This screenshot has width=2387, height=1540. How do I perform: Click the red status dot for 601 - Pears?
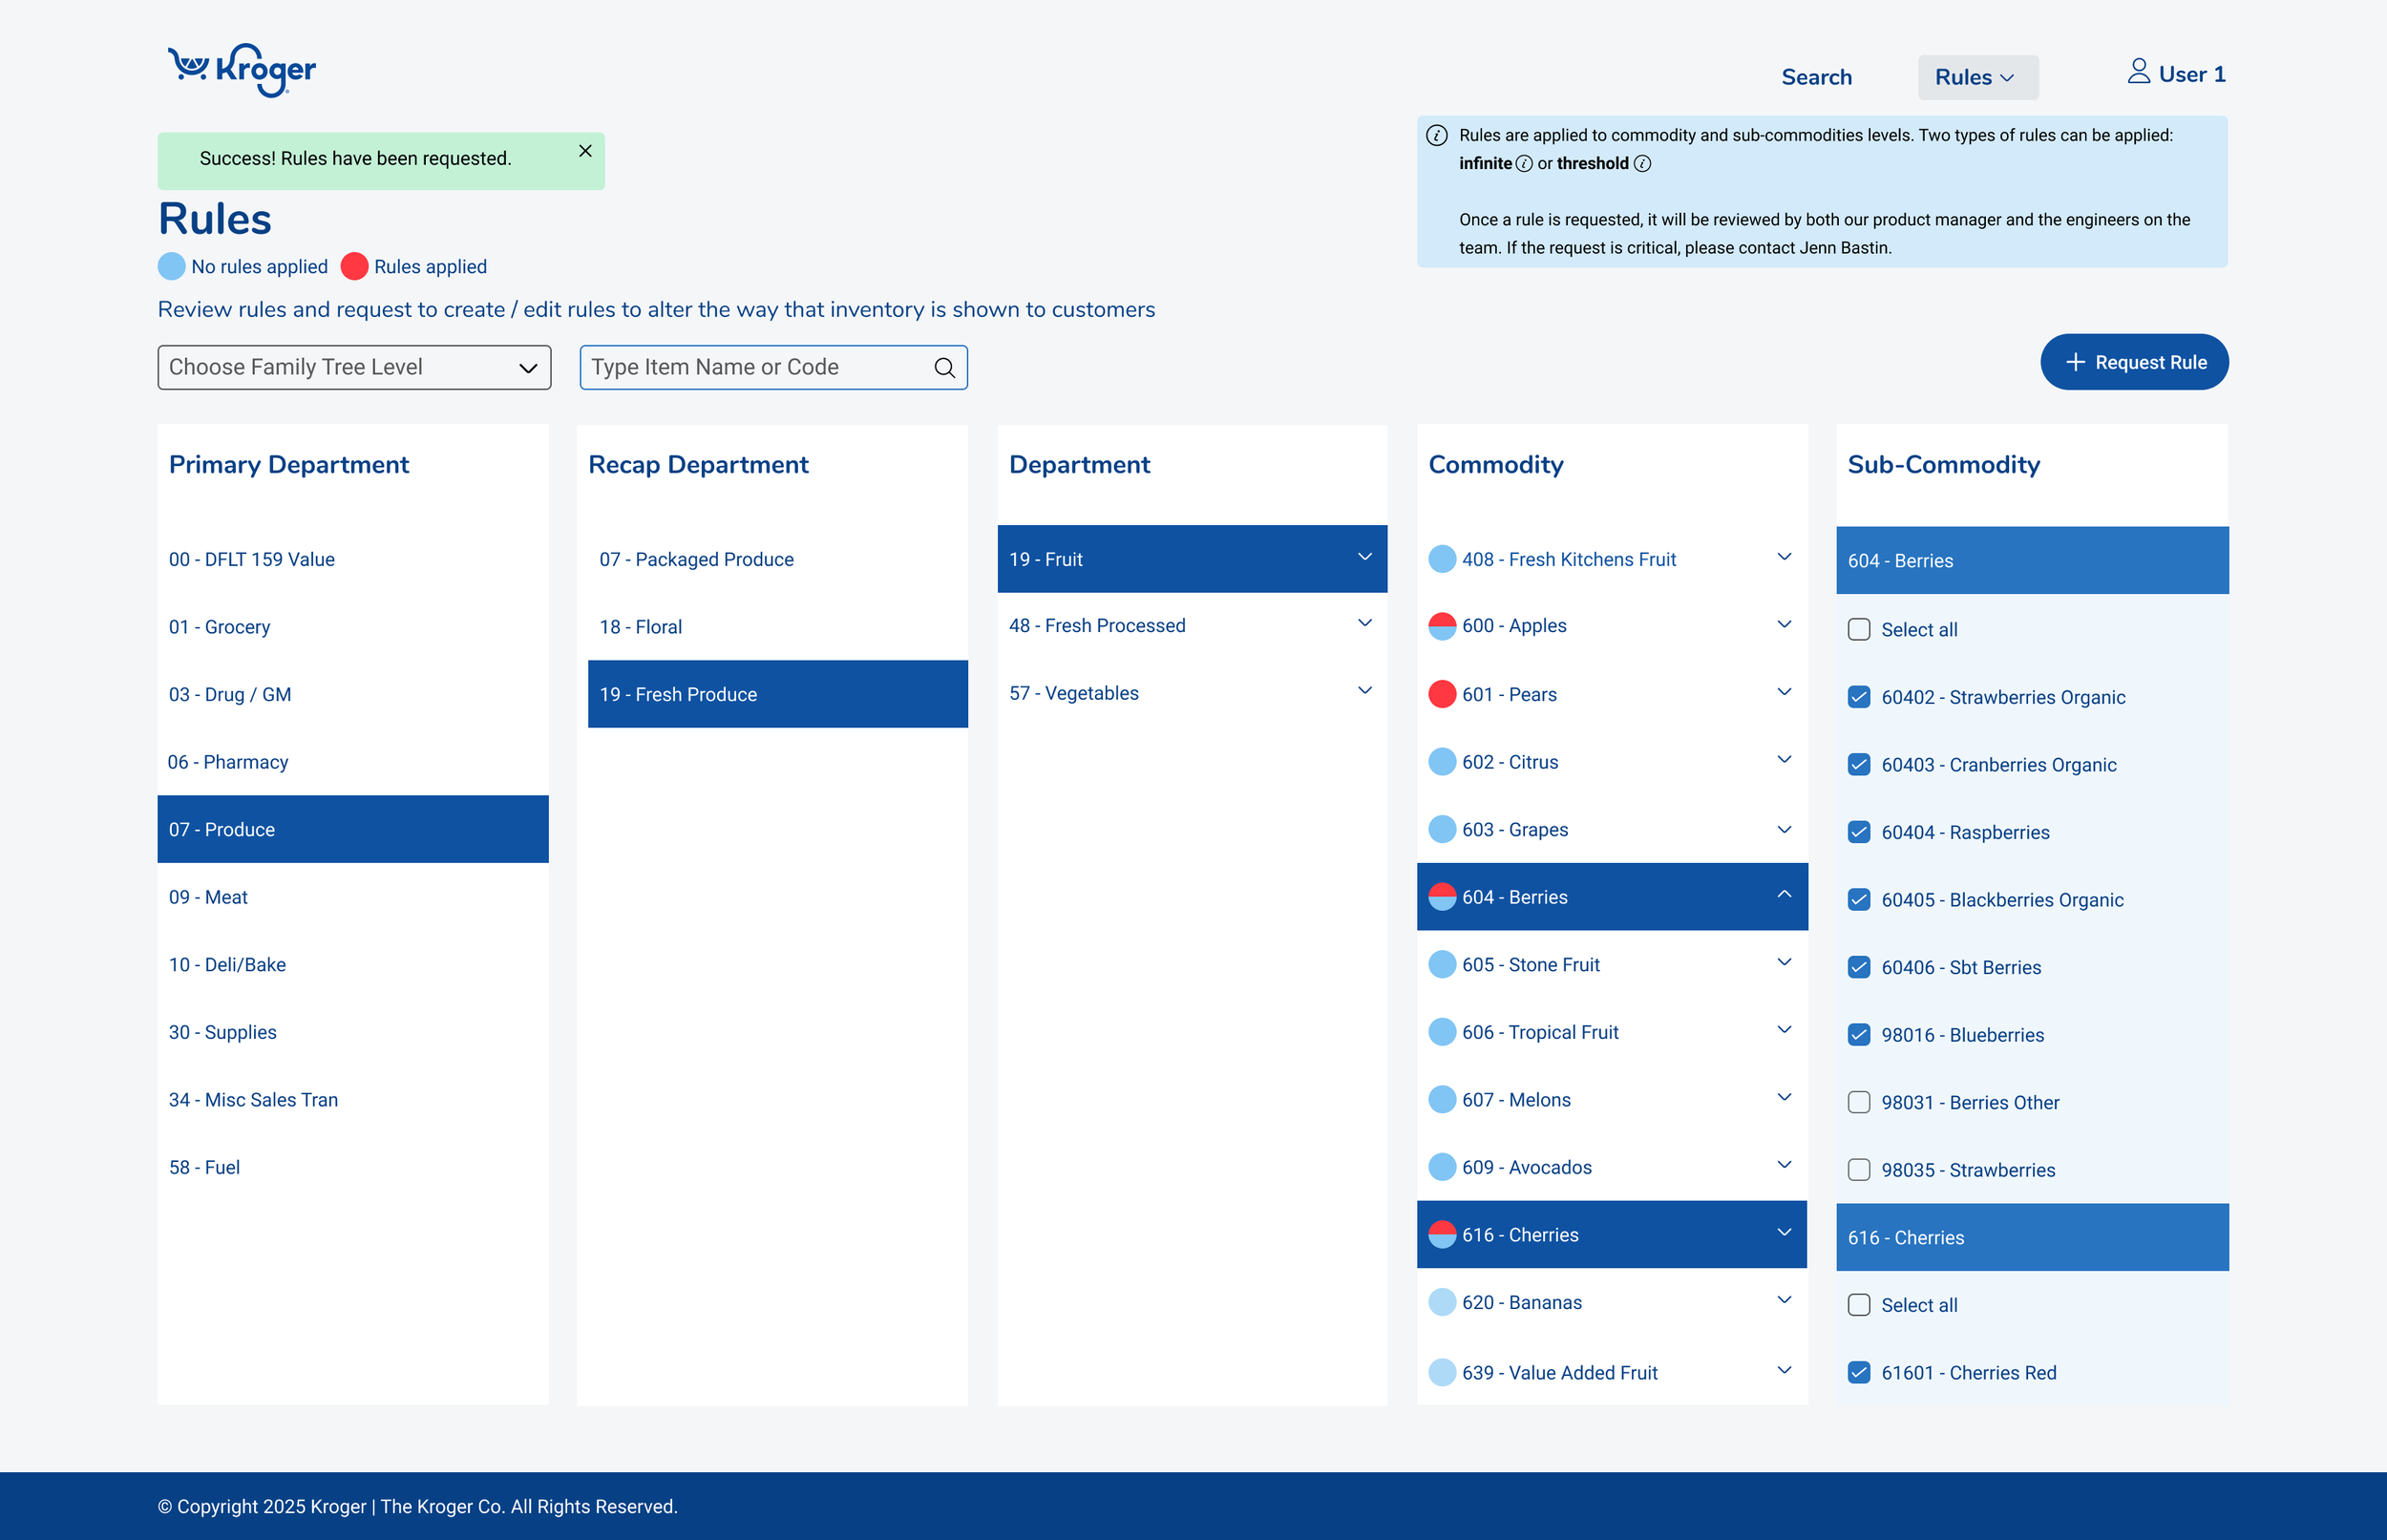click(1441, 694)
